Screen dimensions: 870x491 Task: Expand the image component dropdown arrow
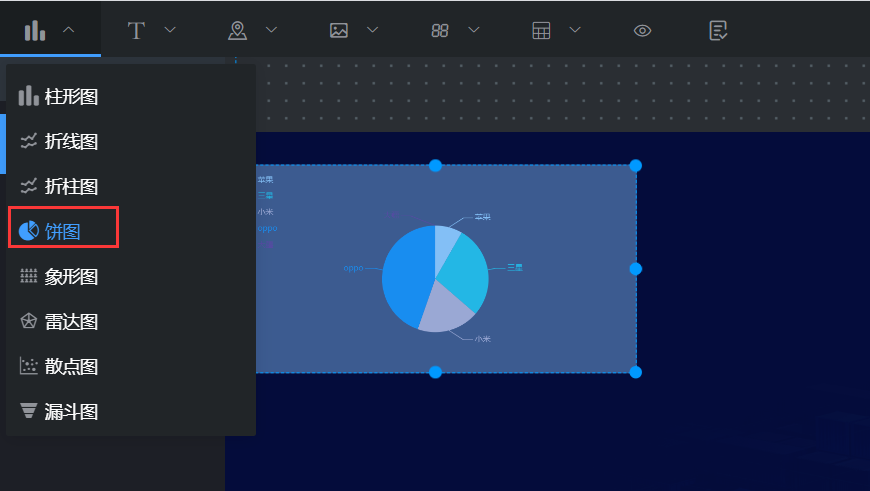coord(373,30)
